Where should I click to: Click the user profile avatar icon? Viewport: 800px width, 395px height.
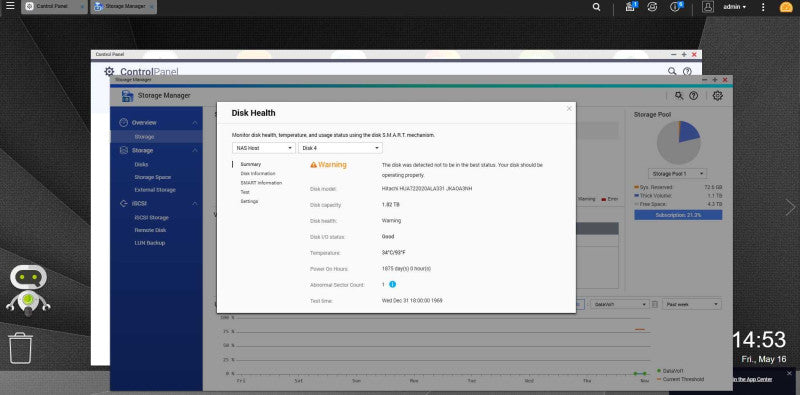pyautogui.click(x=708, y=7)
